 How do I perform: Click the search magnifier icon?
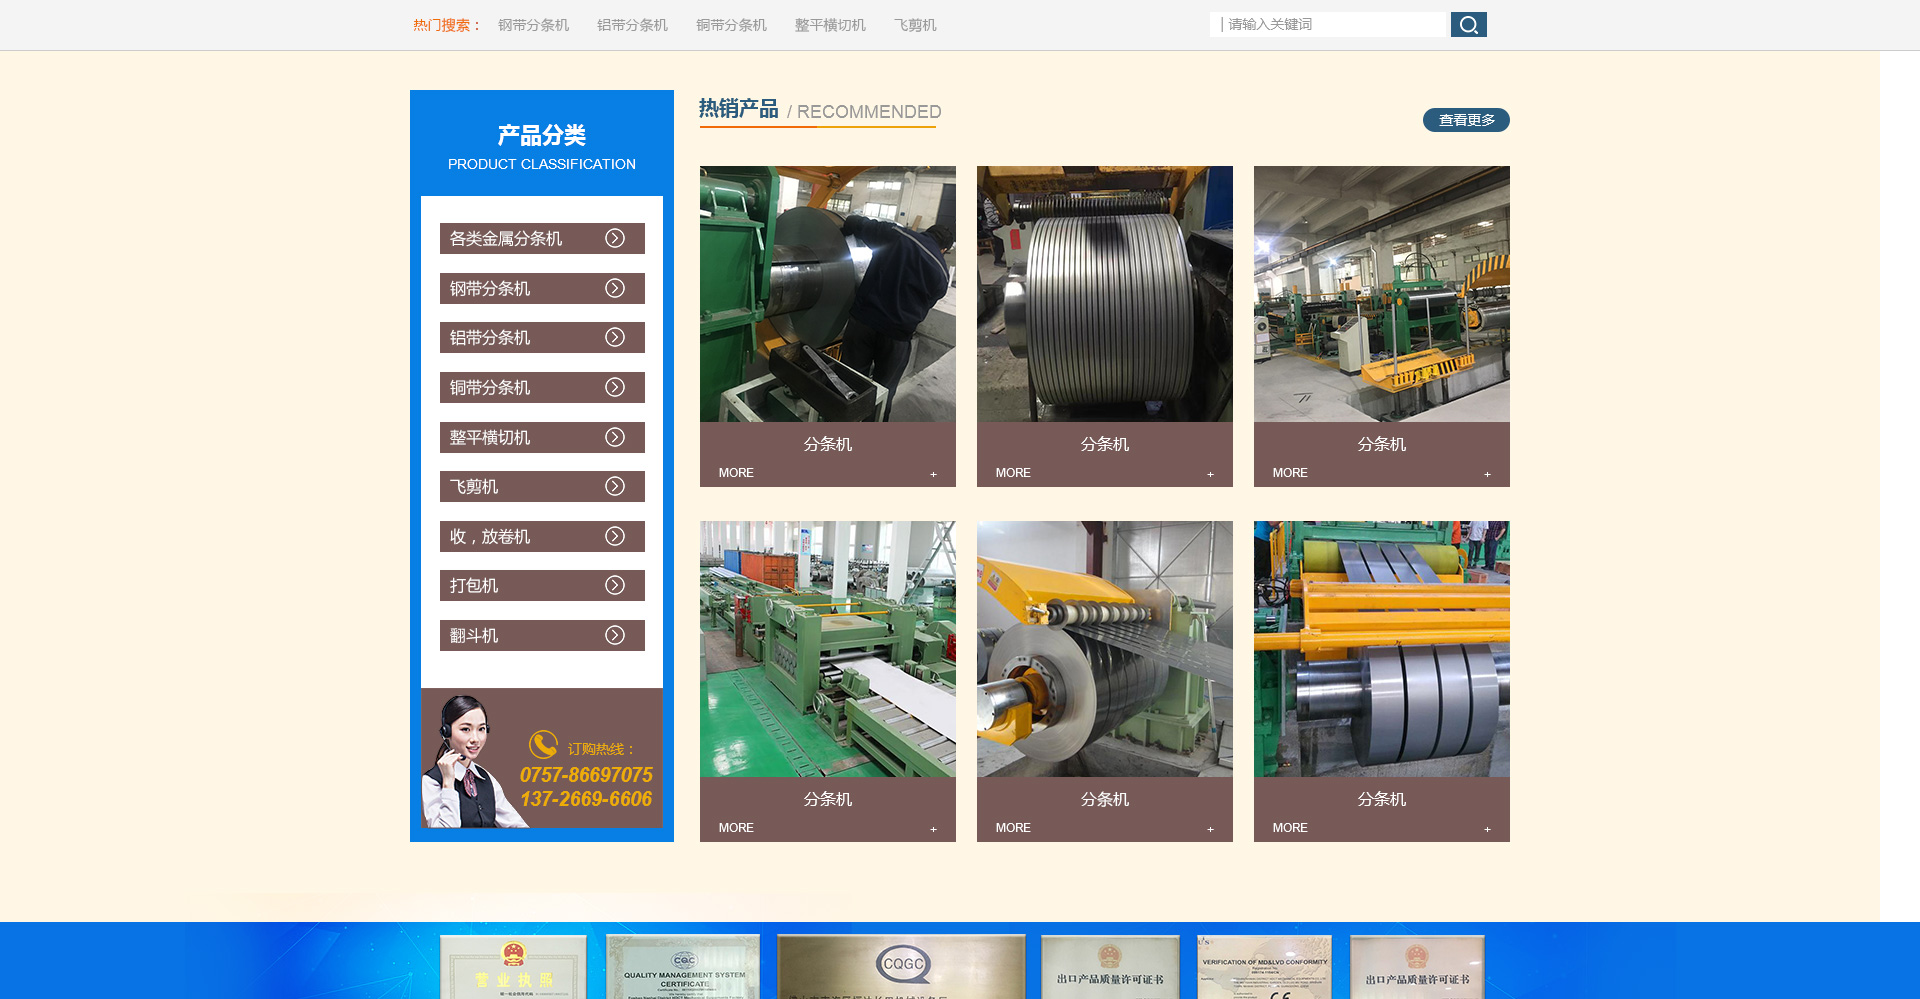1468,25
